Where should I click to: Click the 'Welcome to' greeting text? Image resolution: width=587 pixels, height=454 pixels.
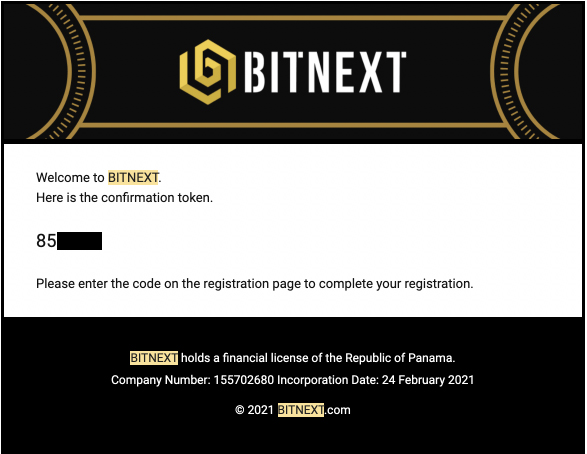(70, 177)
